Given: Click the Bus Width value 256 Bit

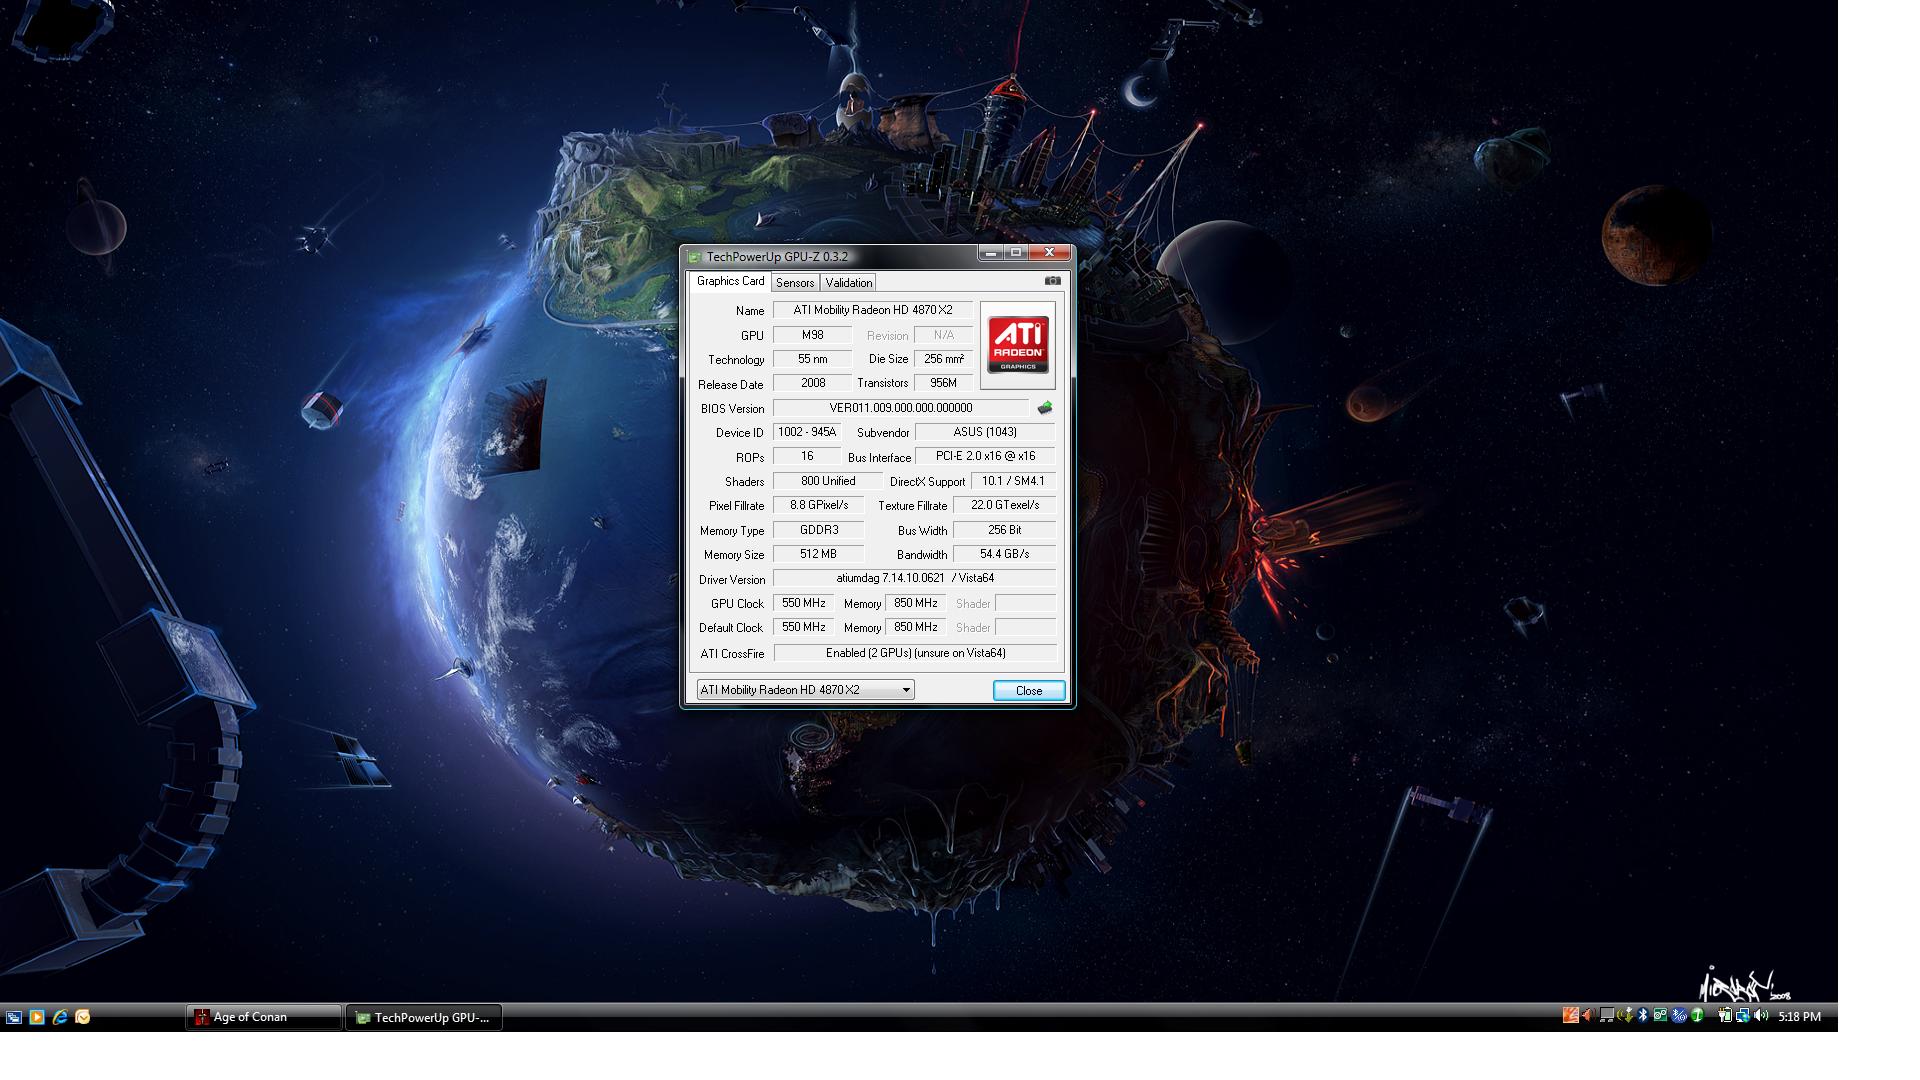Looking at the screenshot, I should tap(1004, 530).
